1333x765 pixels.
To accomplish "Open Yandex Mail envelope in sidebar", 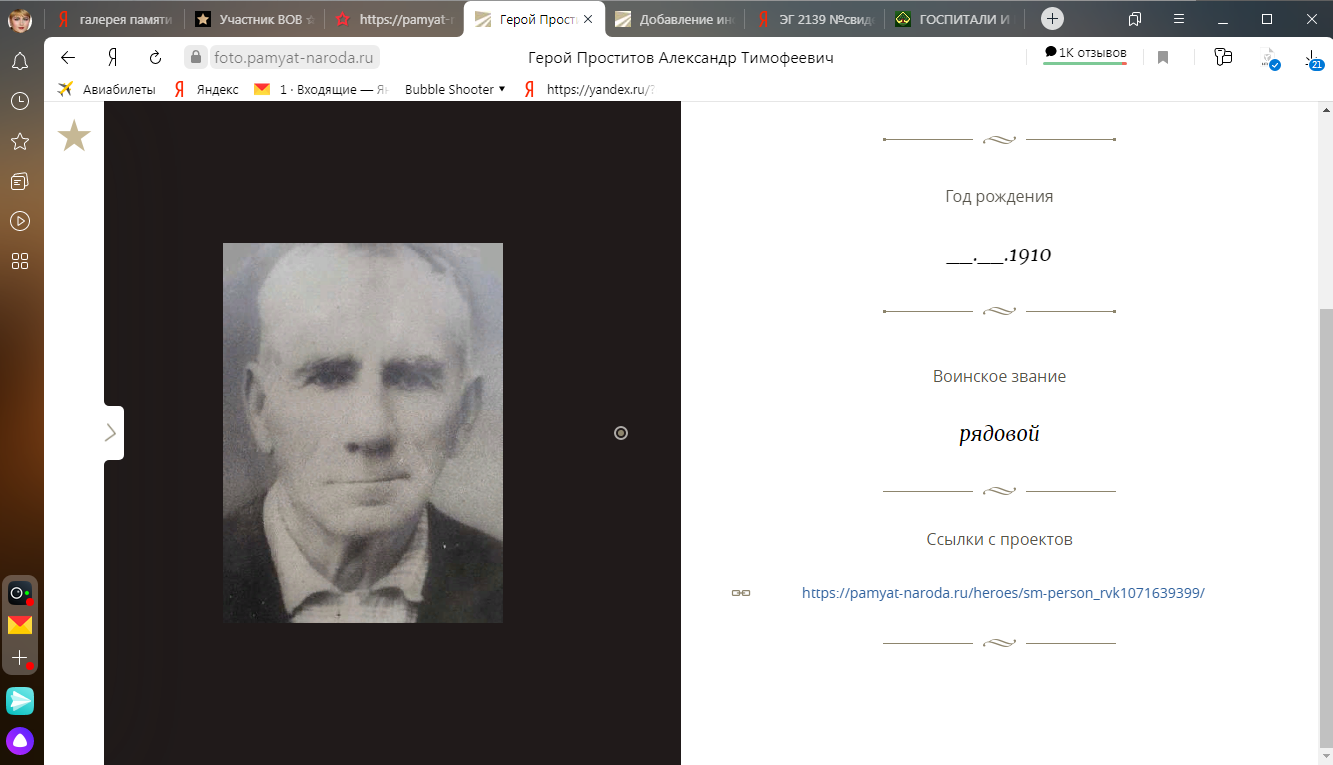I will (20, 626).
